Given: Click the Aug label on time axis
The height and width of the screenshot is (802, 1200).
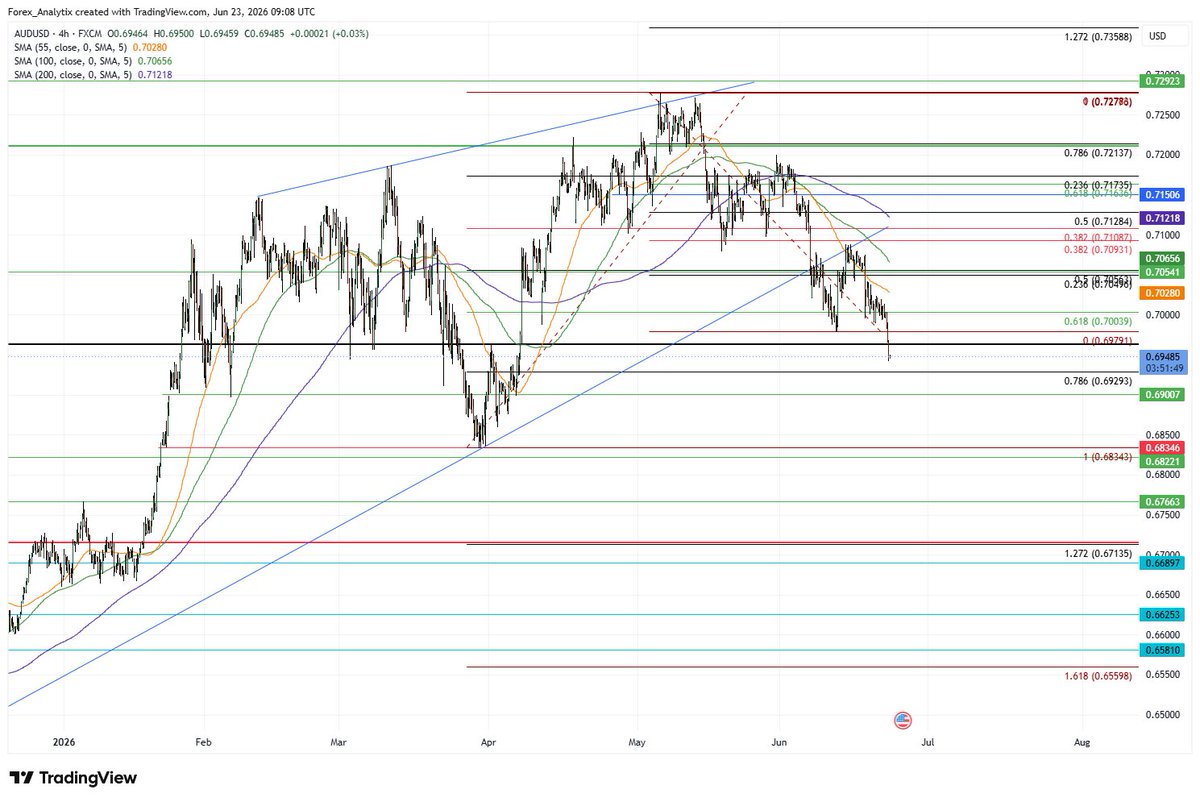Looking at the screenshot, I should 1081,743.
